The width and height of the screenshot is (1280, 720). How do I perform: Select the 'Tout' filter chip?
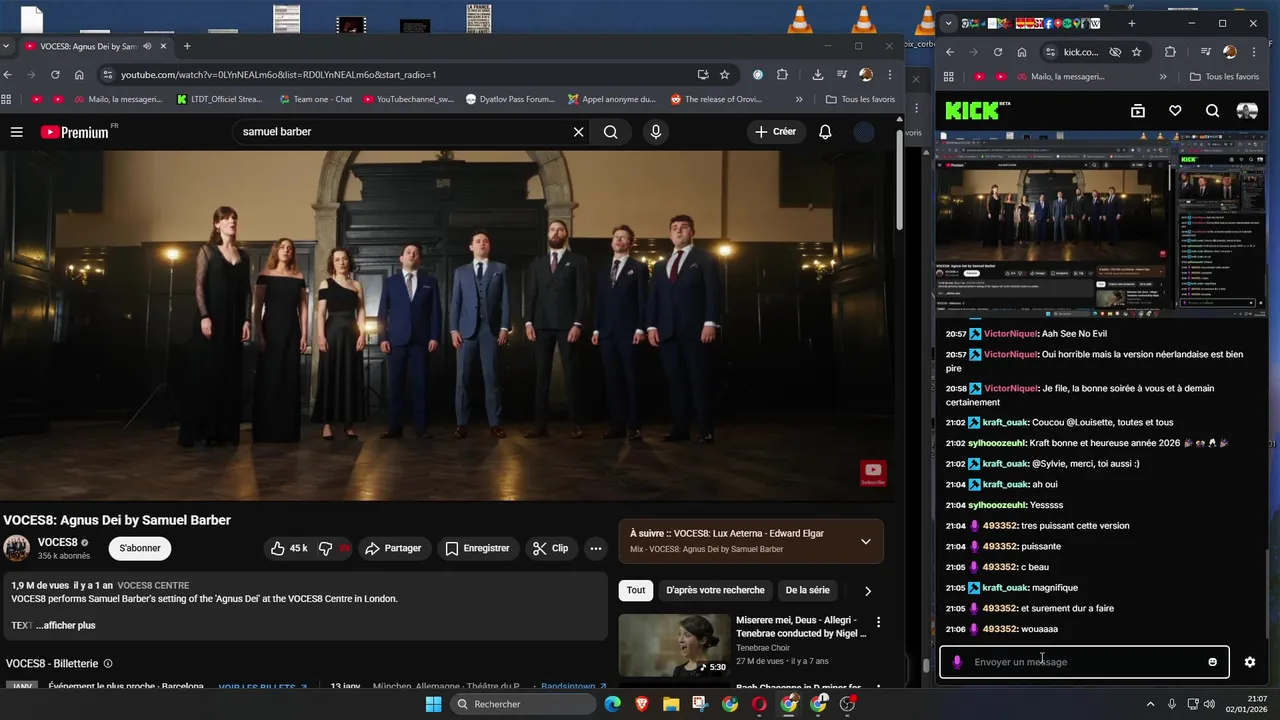pyautogui.click(x=636, y=590)
